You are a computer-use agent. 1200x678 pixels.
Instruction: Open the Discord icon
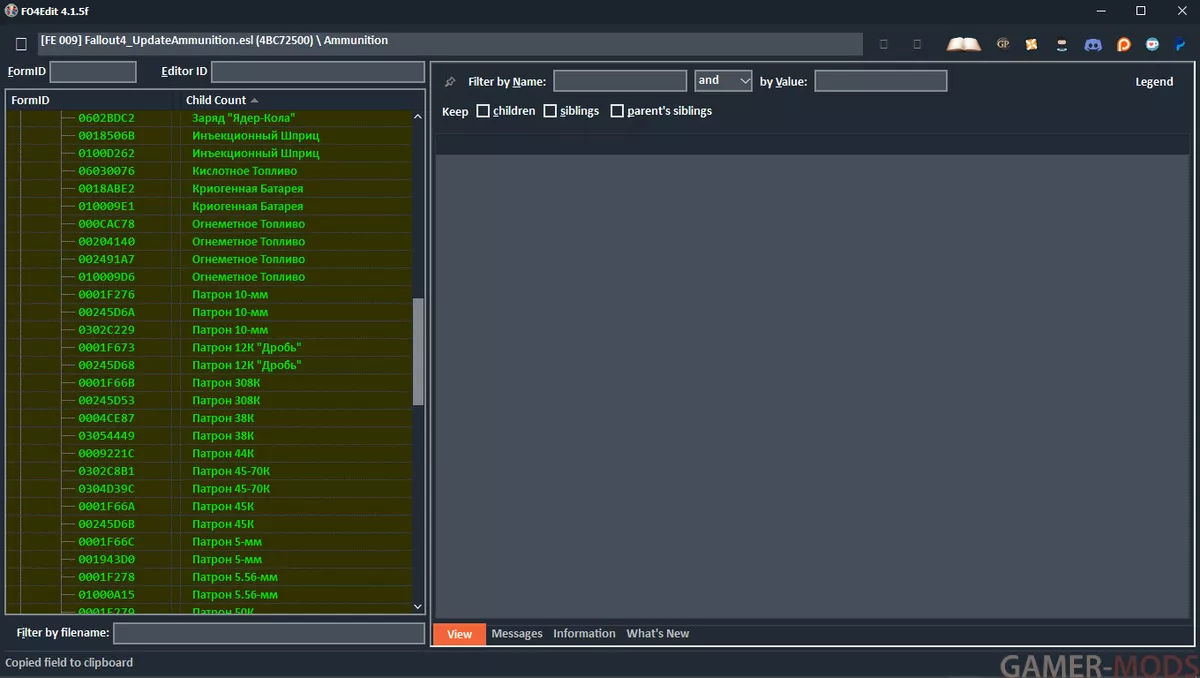(x=1093, y=44)
